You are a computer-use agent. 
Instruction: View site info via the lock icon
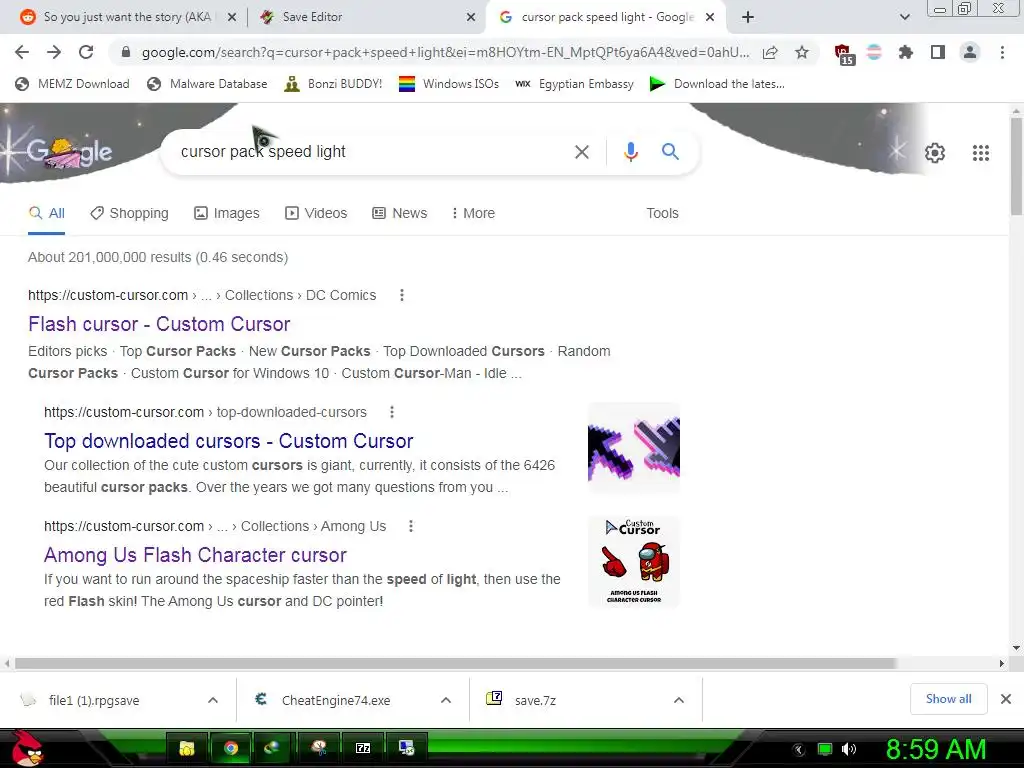tap(126, 52)
